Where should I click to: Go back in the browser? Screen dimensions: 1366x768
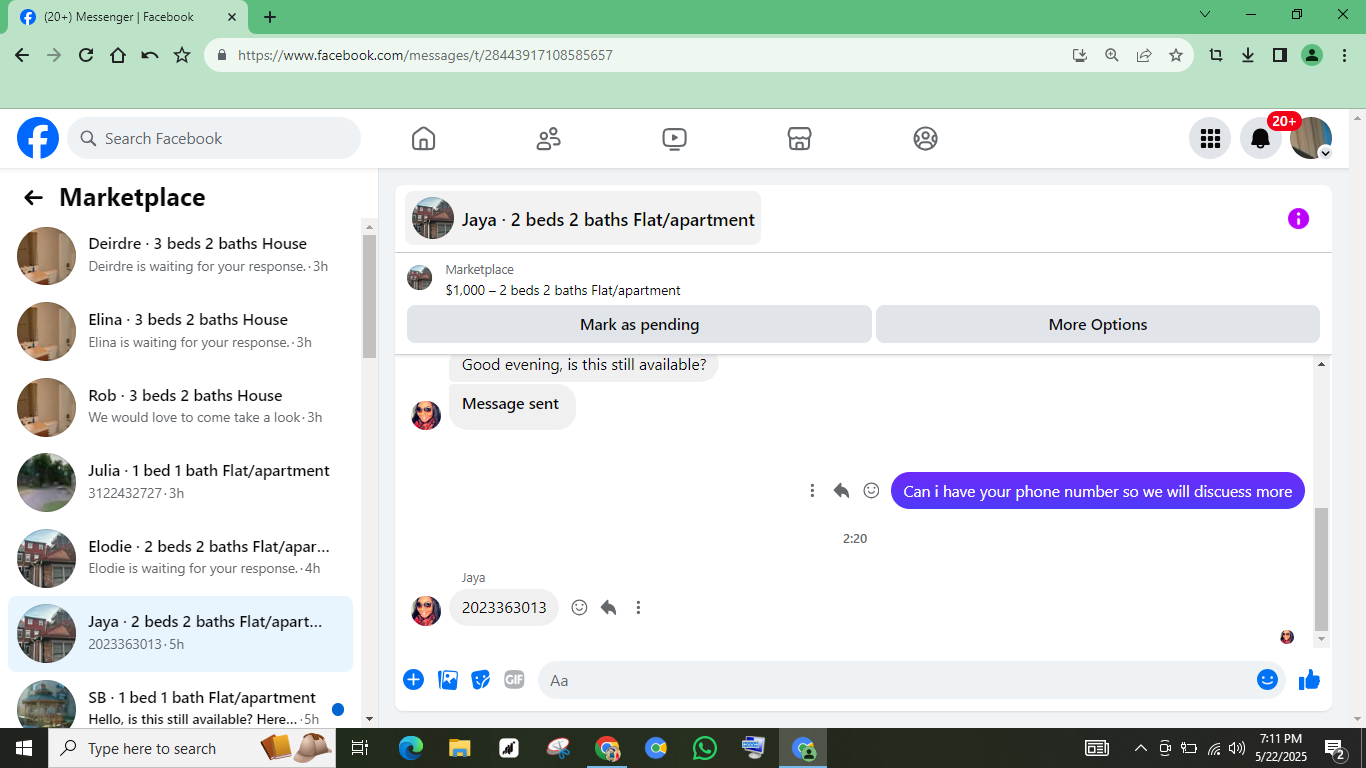tap(22, 55)
